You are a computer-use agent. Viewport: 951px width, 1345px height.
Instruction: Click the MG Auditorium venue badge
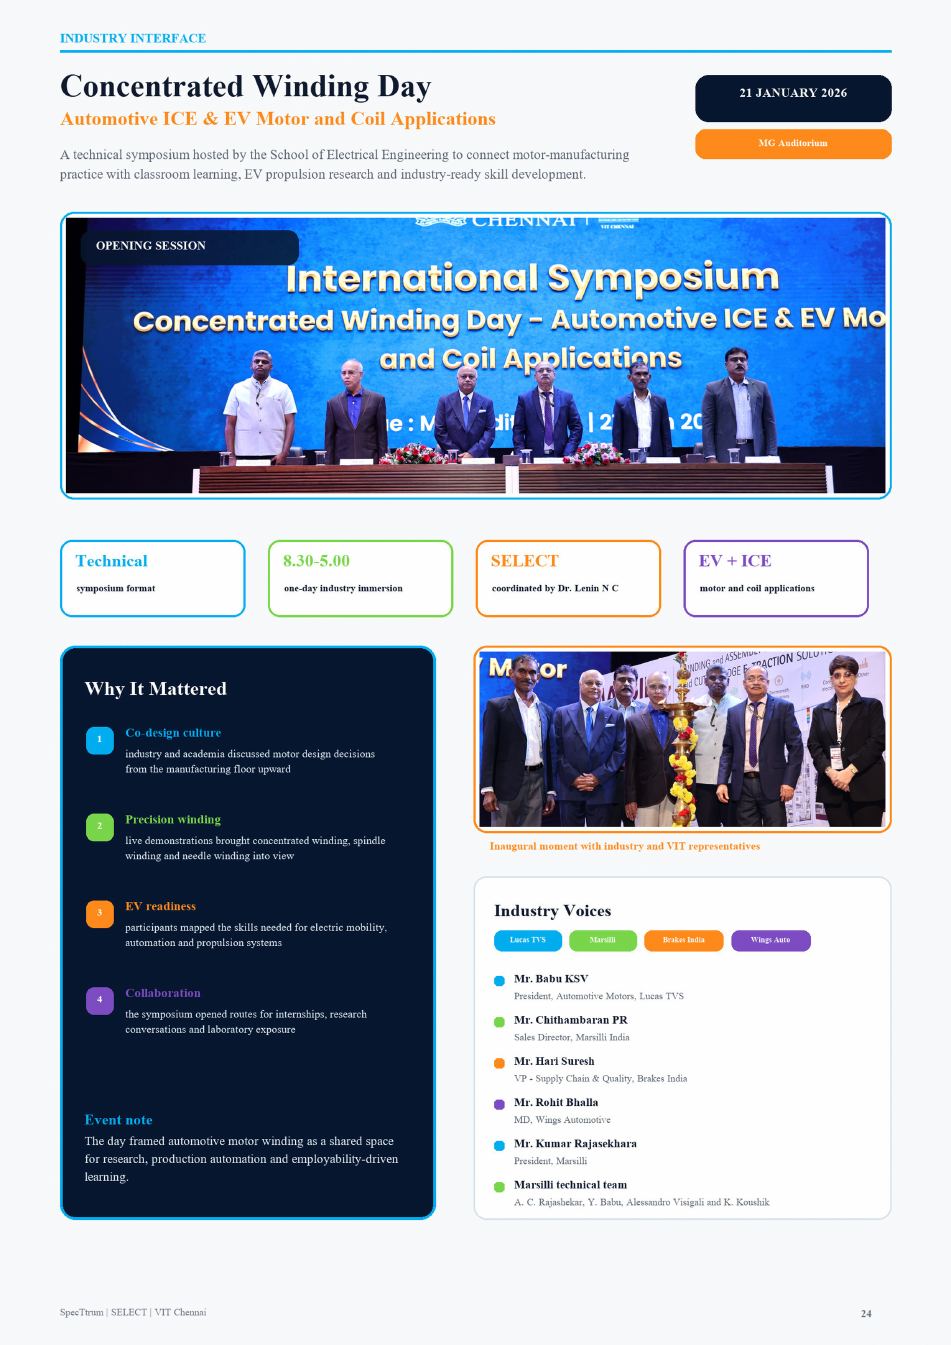(793, 144)
